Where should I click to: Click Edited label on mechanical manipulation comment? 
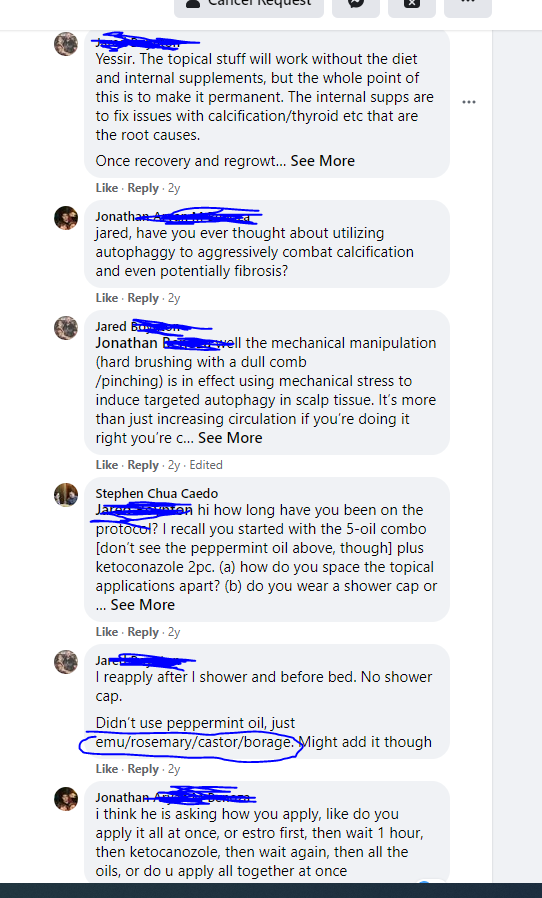click(x=206, y=465)
